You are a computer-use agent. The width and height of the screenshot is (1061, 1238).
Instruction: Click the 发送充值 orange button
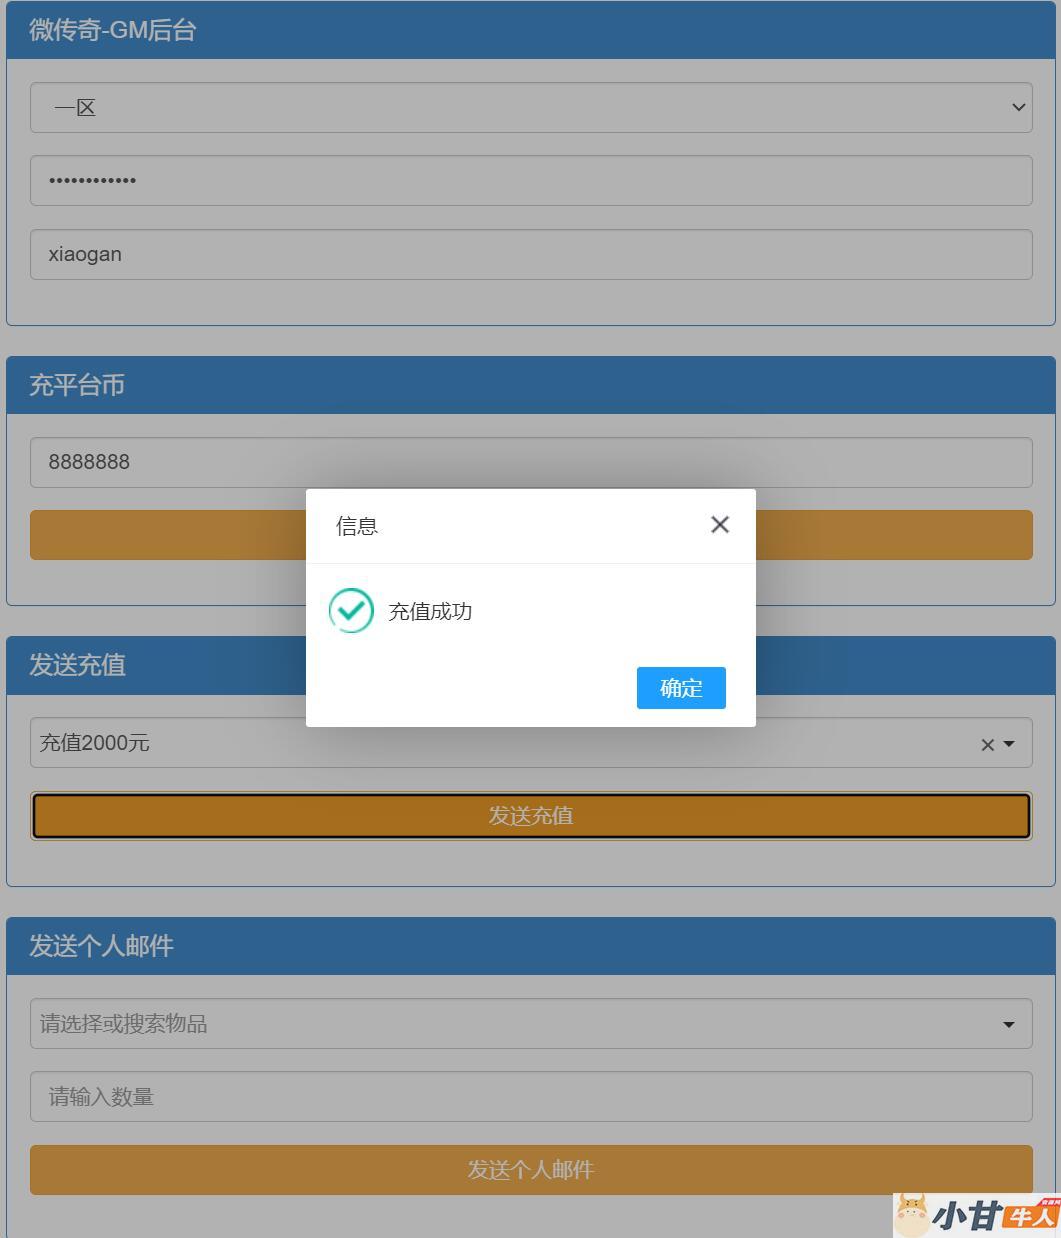click(x=530, y=816)
